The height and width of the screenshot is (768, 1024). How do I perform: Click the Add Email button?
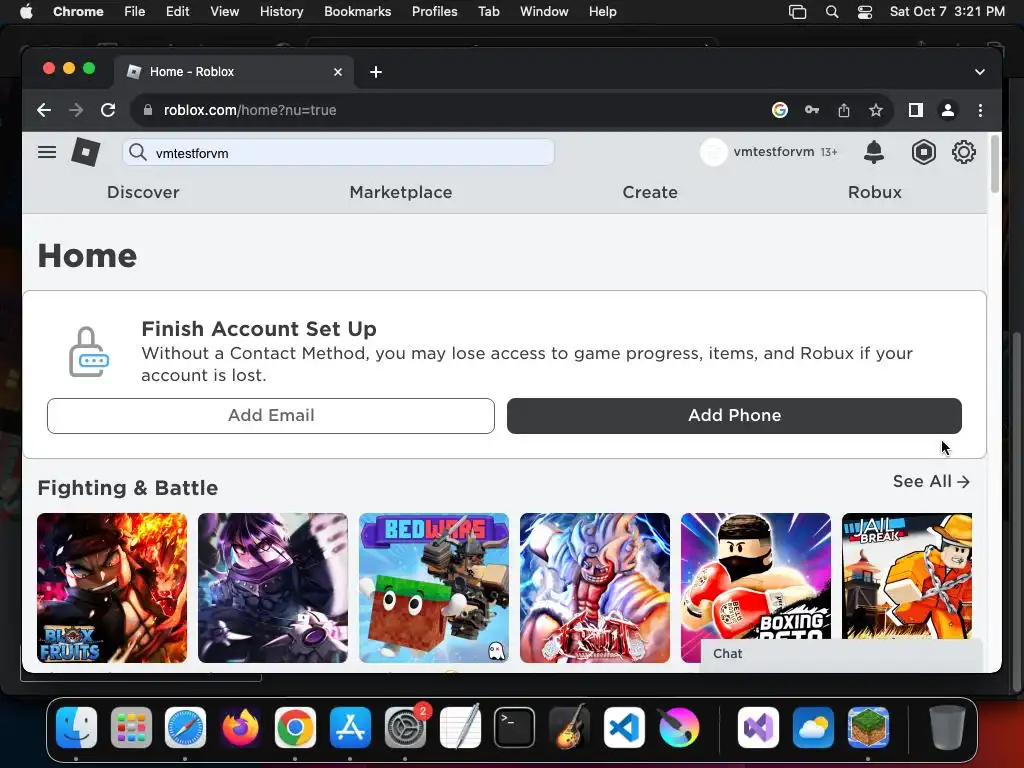pyautogui.click(x=271, y=416)
